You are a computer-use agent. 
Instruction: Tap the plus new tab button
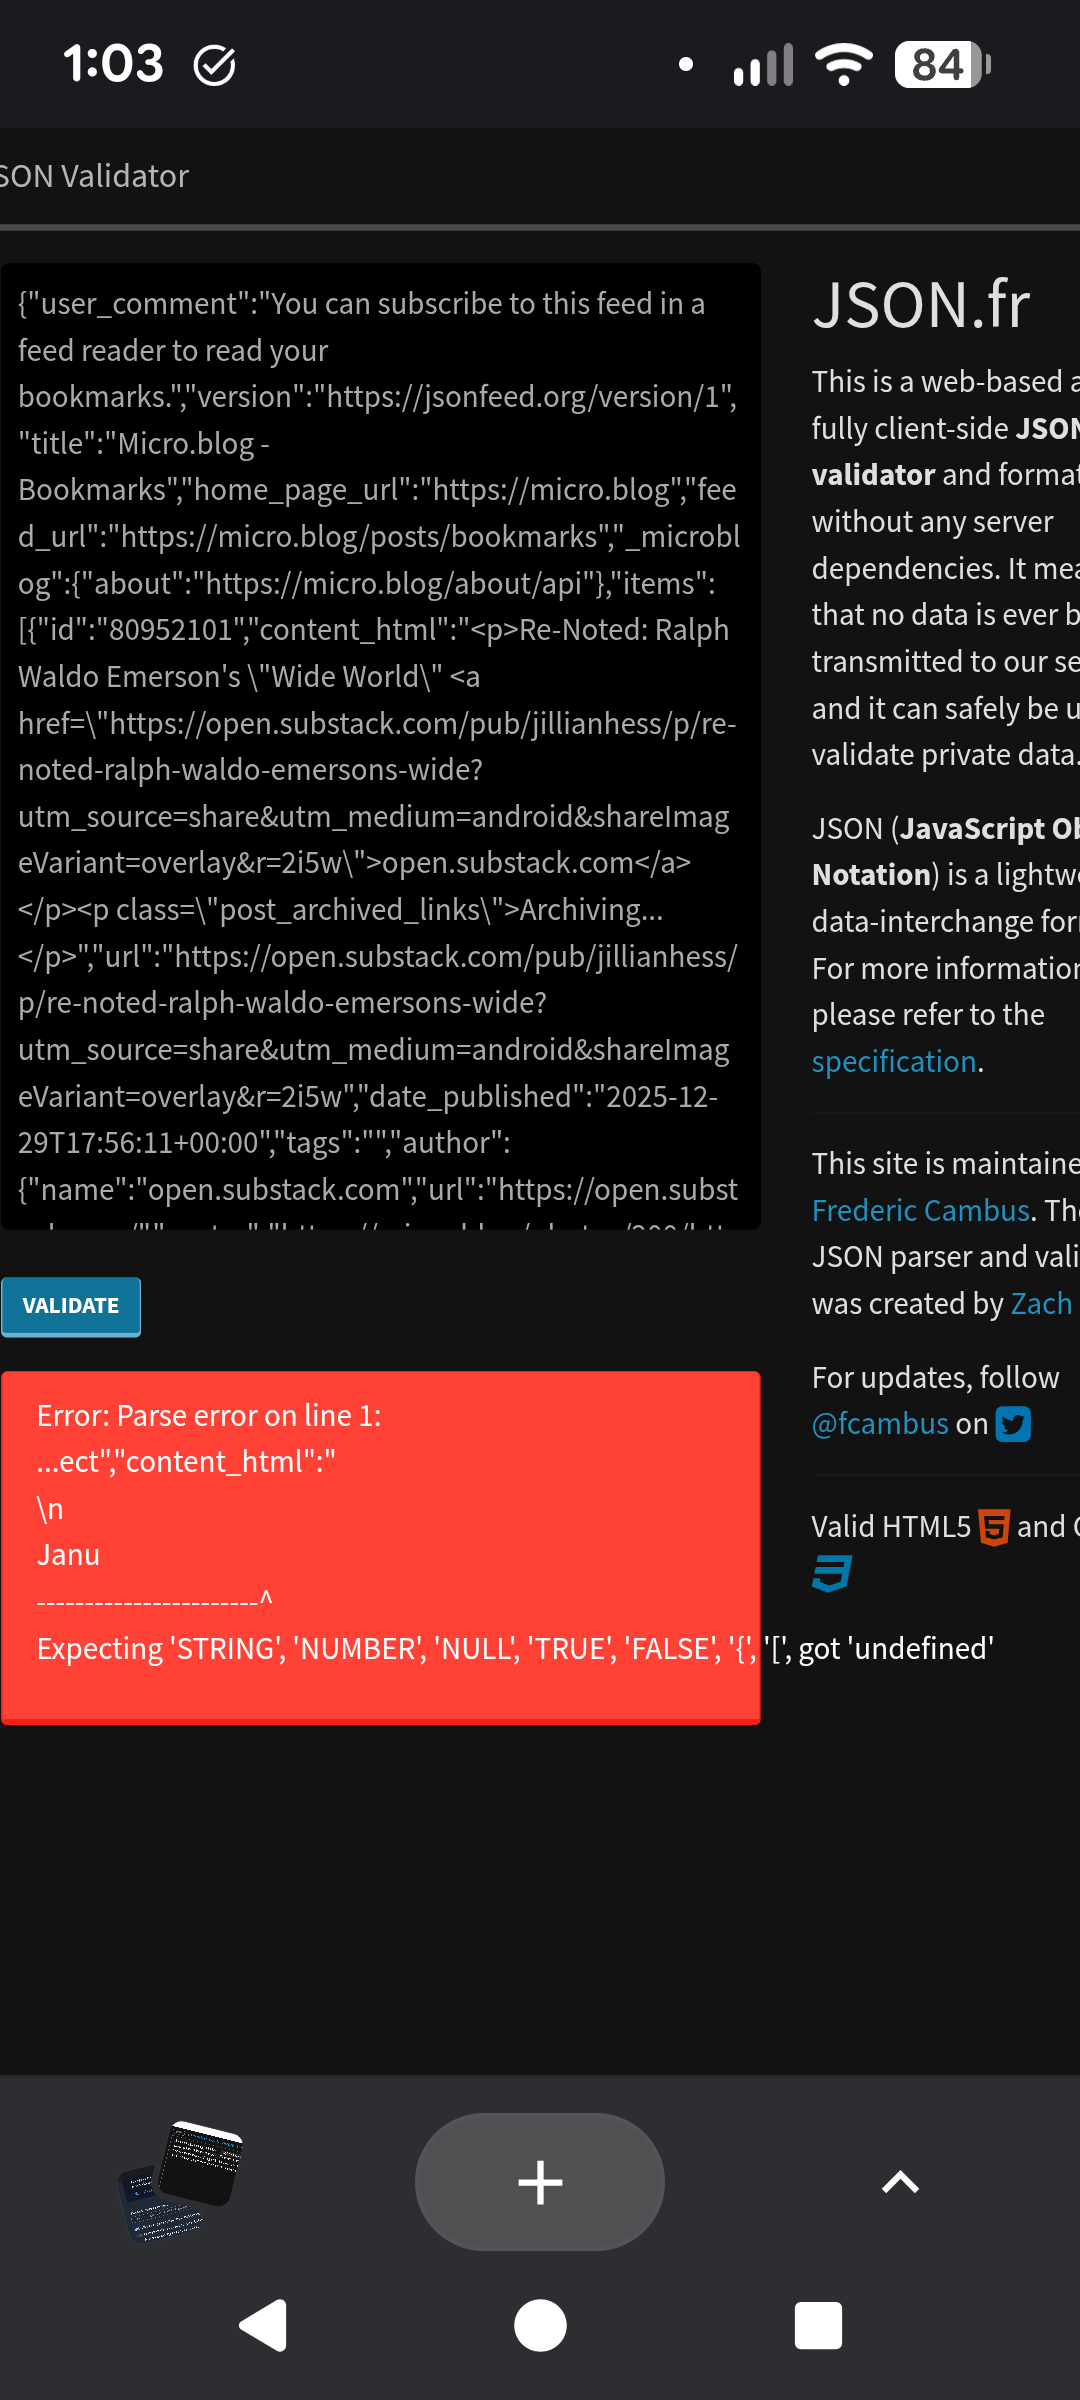[x=540, y=2181]
